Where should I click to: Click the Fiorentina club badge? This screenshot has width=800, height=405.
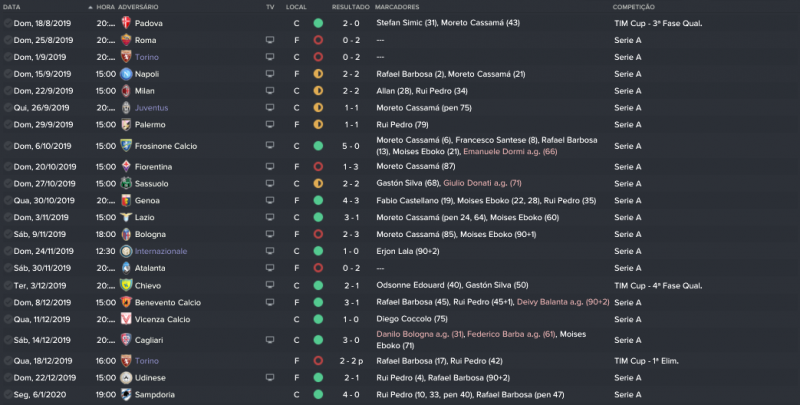(126, 167)
